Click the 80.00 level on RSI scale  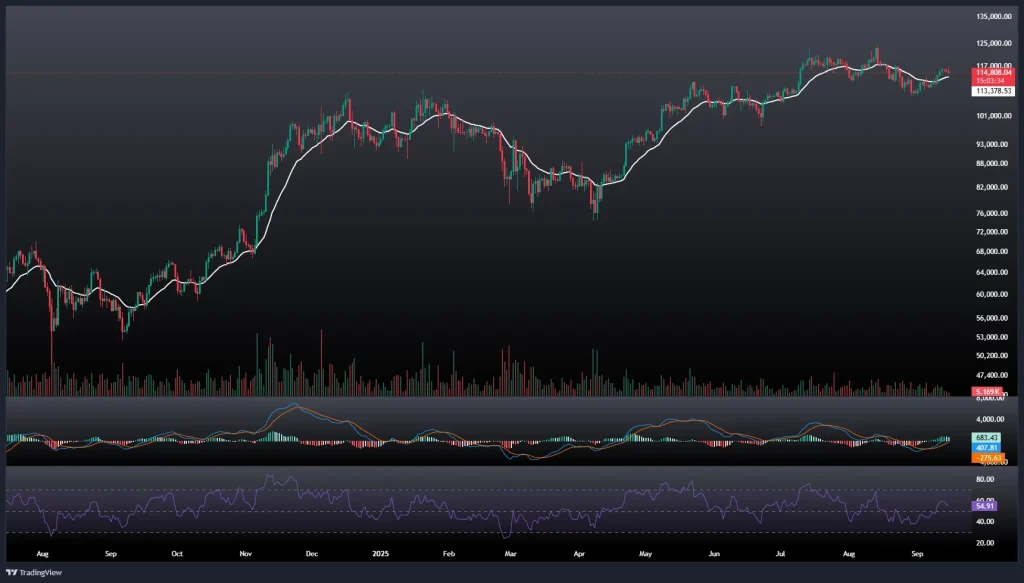click(x=985, y=479)
